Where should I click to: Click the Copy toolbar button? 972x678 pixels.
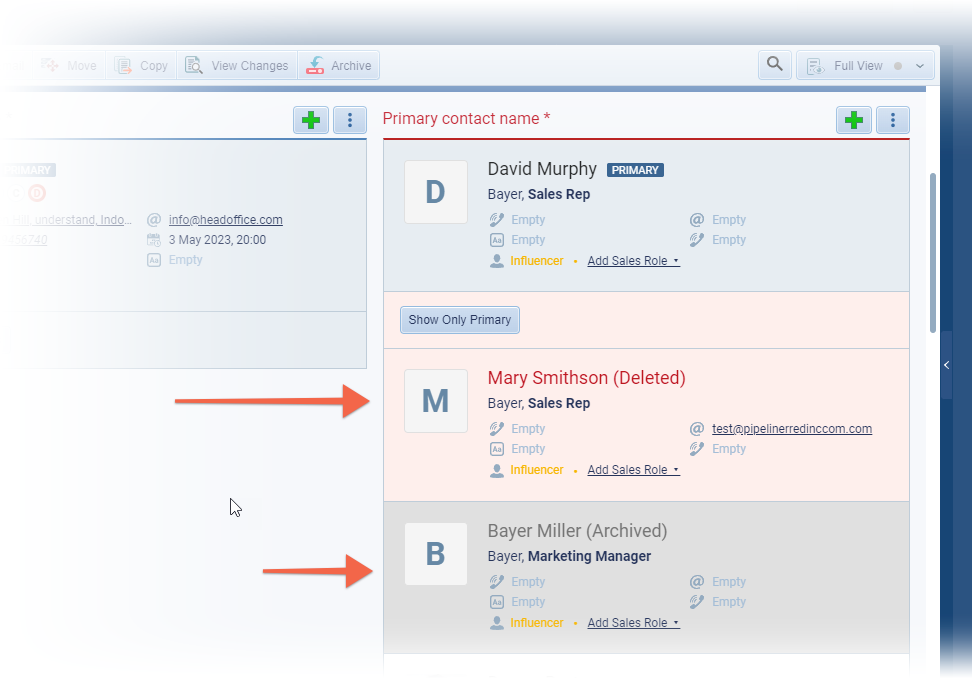point(141,66)
